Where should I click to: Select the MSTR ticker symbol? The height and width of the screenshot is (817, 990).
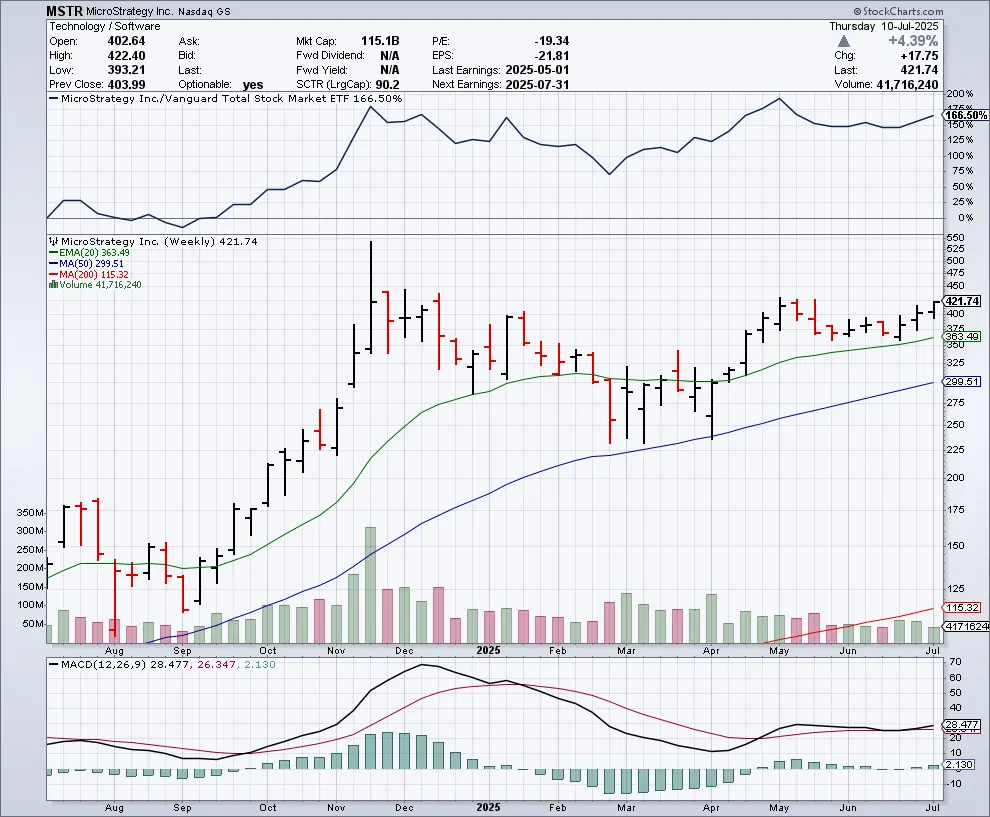(x=64, y=11)
